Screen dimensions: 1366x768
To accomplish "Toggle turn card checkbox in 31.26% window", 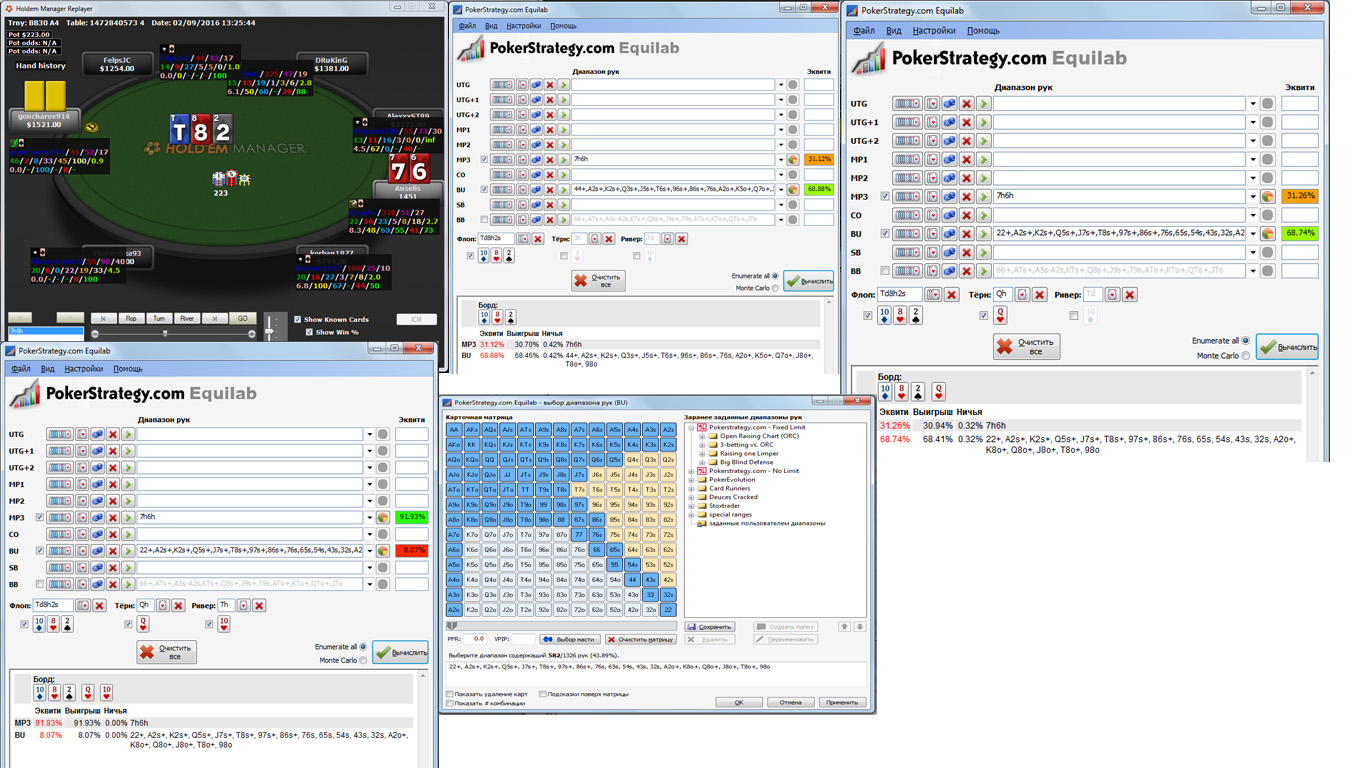I will pyautogui.click(x=984, y=316).
